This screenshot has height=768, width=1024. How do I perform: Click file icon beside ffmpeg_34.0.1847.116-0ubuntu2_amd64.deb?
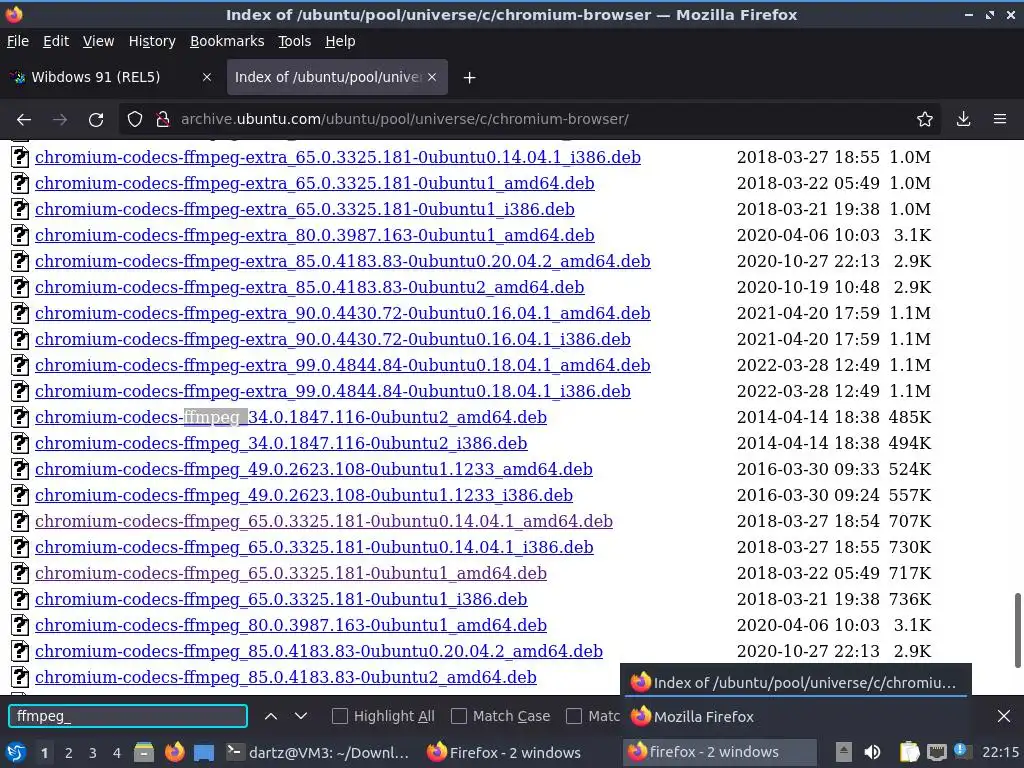(20, 417)
